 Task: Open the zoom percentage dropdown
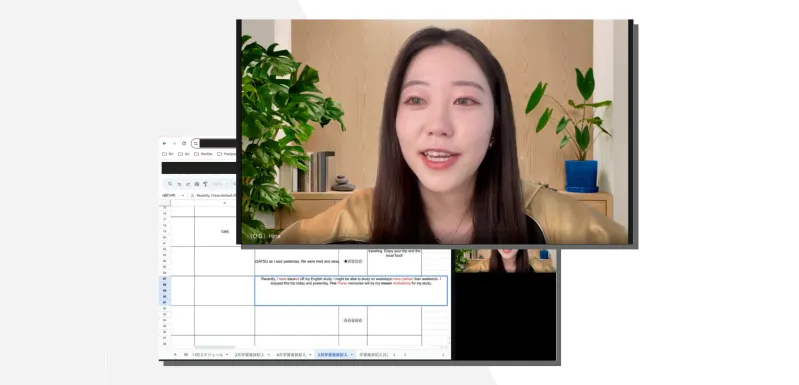[220, 184]
